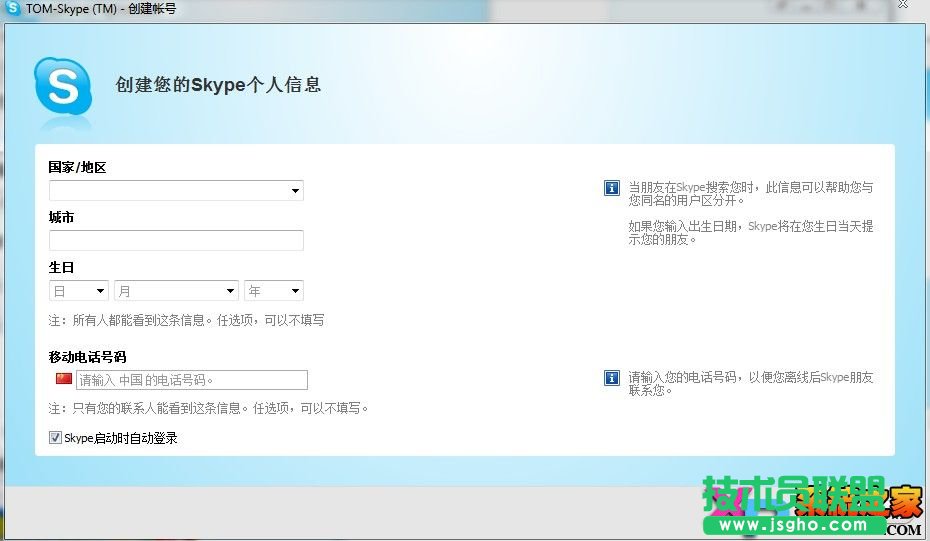
Task: Click the 移动电话号码 label
Action: tap(87, 357)
